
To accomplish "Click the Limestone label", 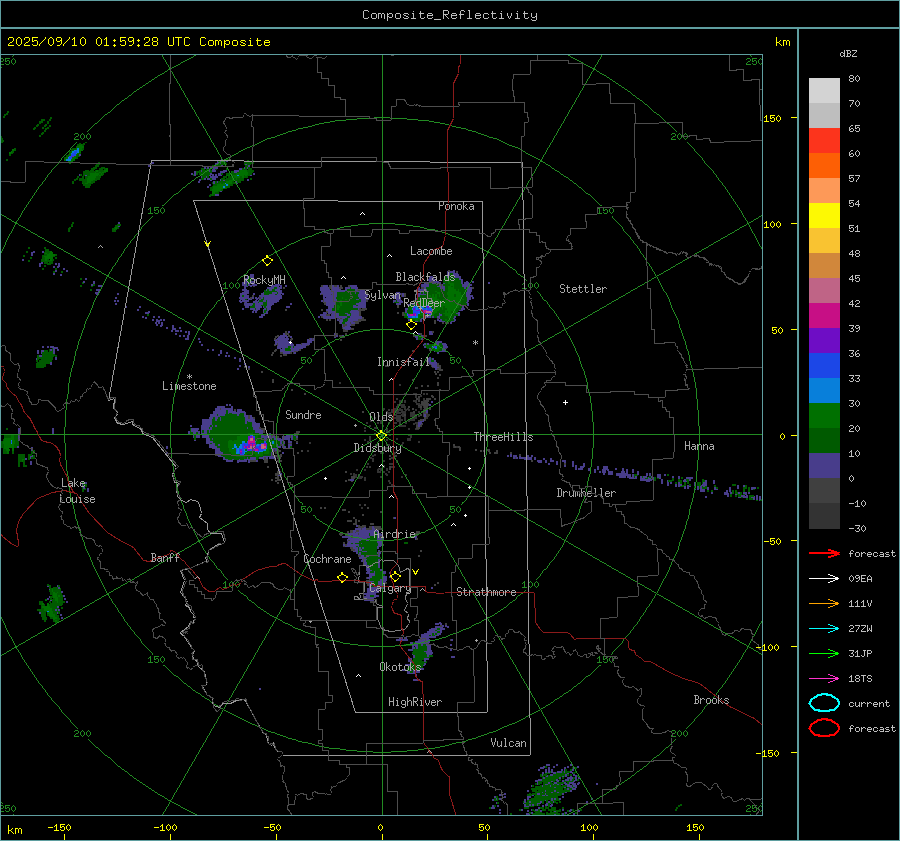I will coord(189,386).
